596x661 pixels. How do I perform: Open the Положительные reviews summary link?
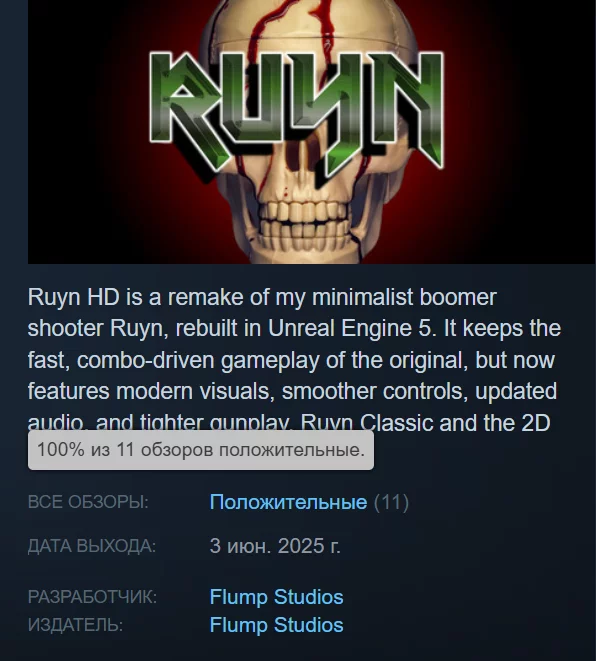tap(288, 502)
